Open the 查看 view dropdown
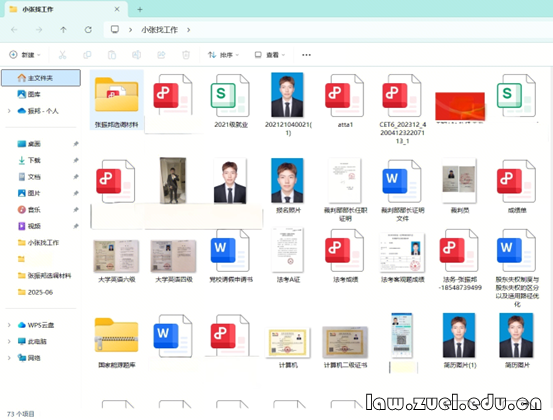Image resolution: width=553 pixels, height=420 pixels. point(269,55)
